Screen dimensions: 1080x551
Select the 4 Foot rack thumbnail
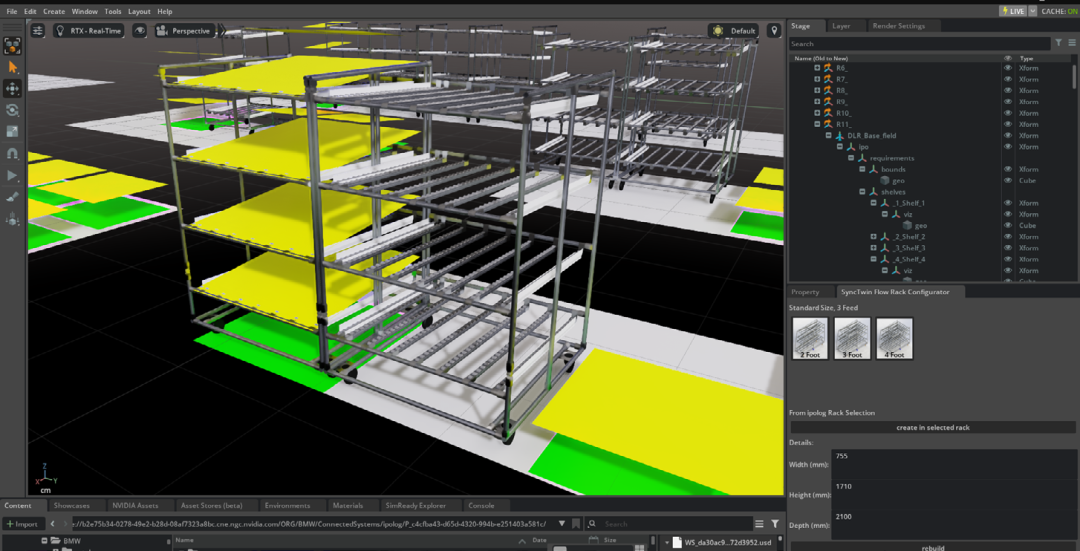pyautogui.click(x=894, y=338)
